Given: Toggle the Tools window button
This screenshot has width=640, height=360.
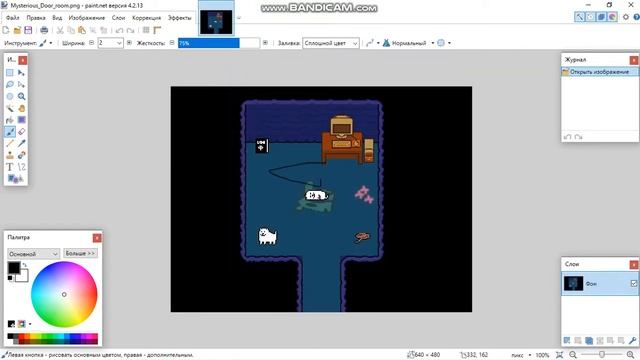Looking at the screenshot, I should 579,17.
